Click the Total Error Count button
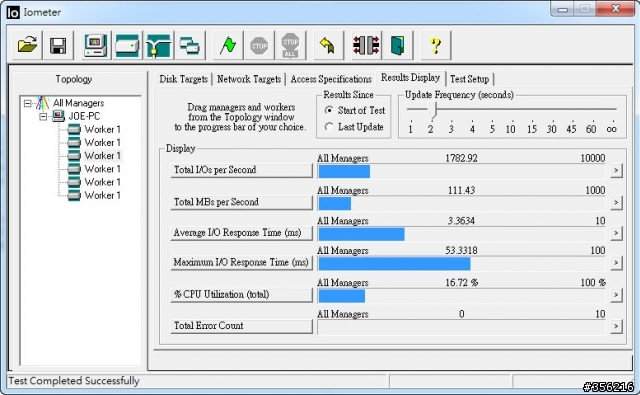640x395 pixels. click(x=241, y=325)
